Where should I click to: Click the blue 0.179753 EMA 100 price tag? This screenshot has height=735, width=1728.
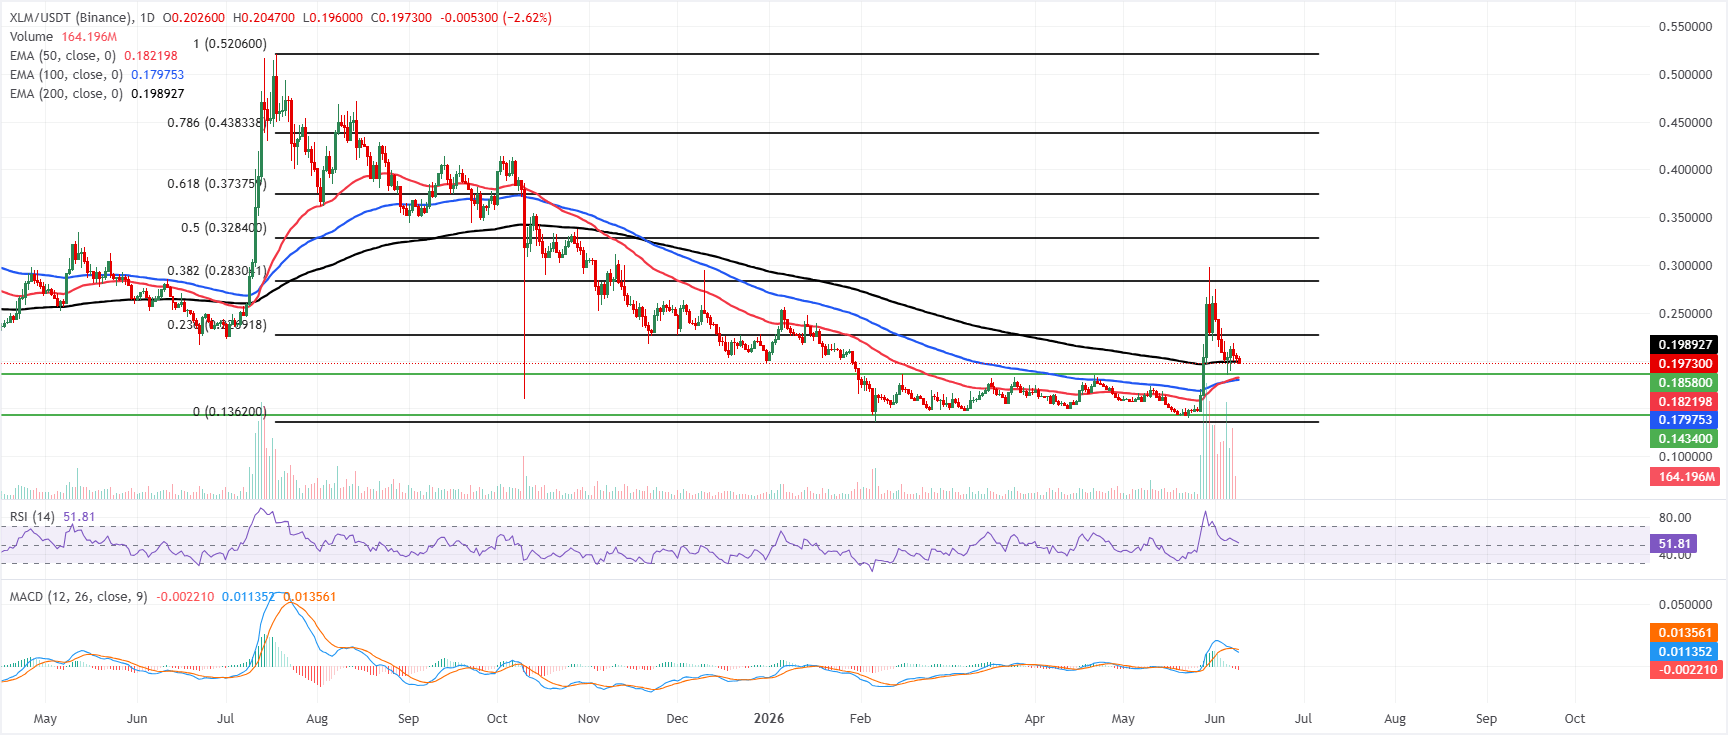[x=1685, y=420]
